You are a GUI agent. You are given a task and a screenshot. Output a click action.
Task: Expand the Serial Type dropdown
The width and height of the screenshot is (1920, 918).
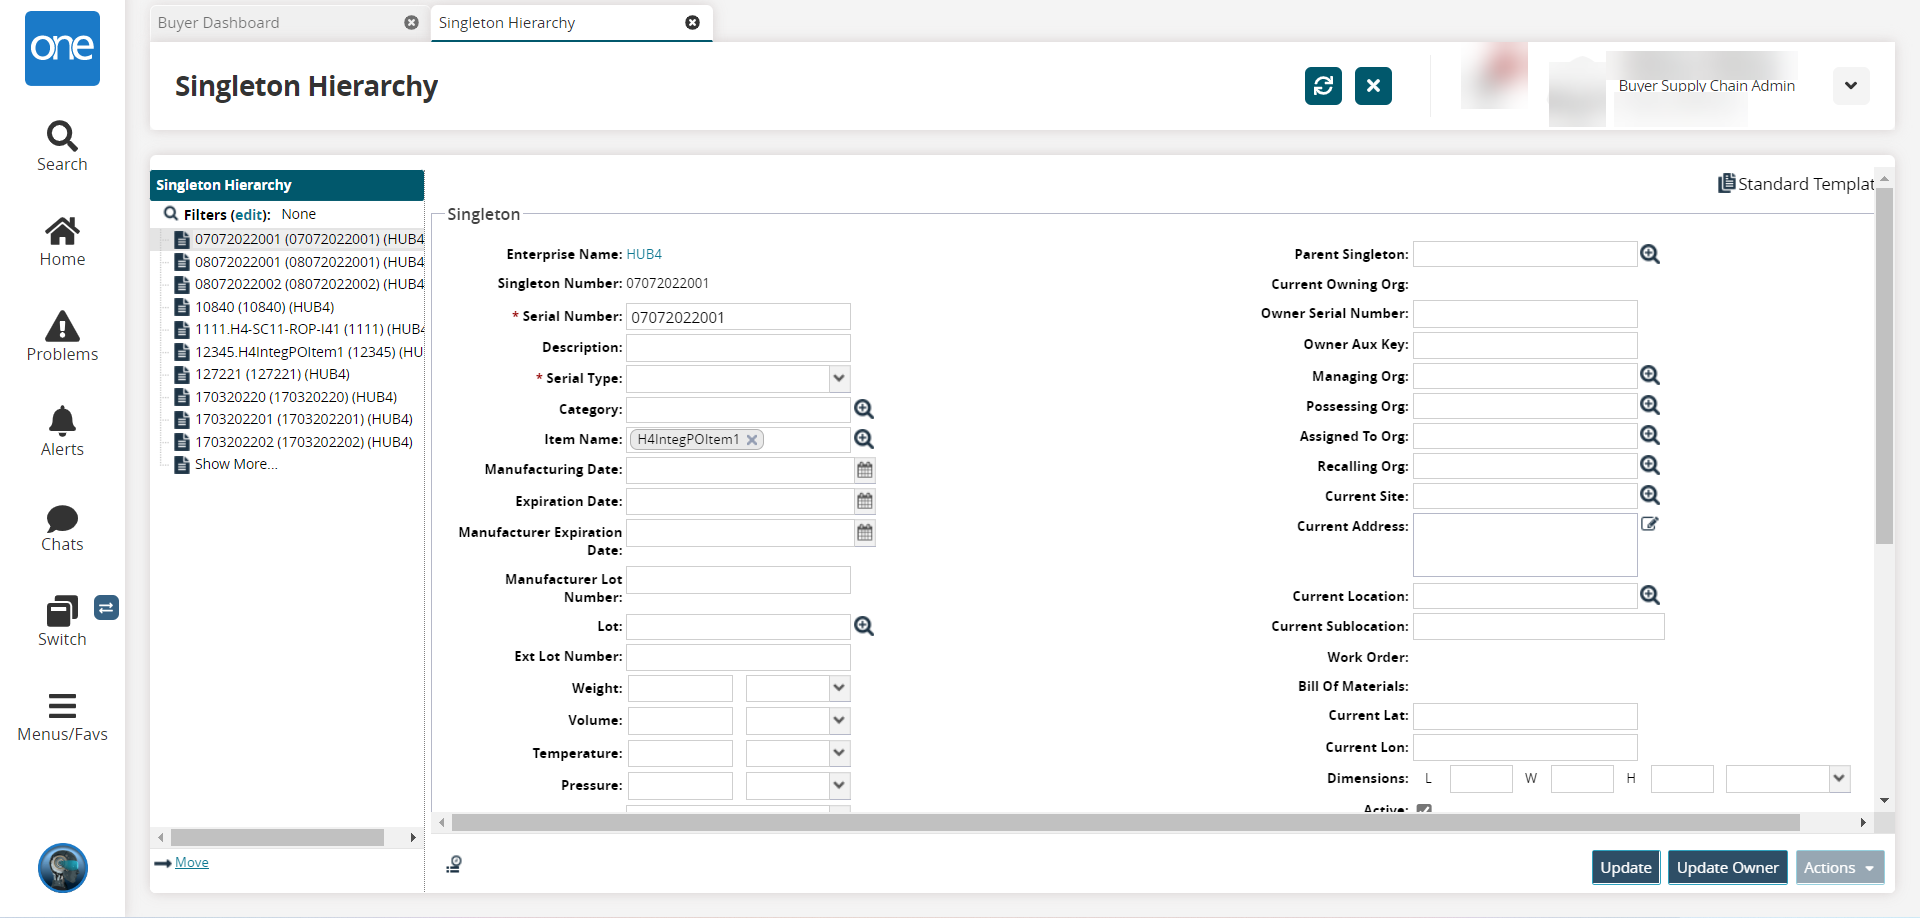tap(839, 379)
